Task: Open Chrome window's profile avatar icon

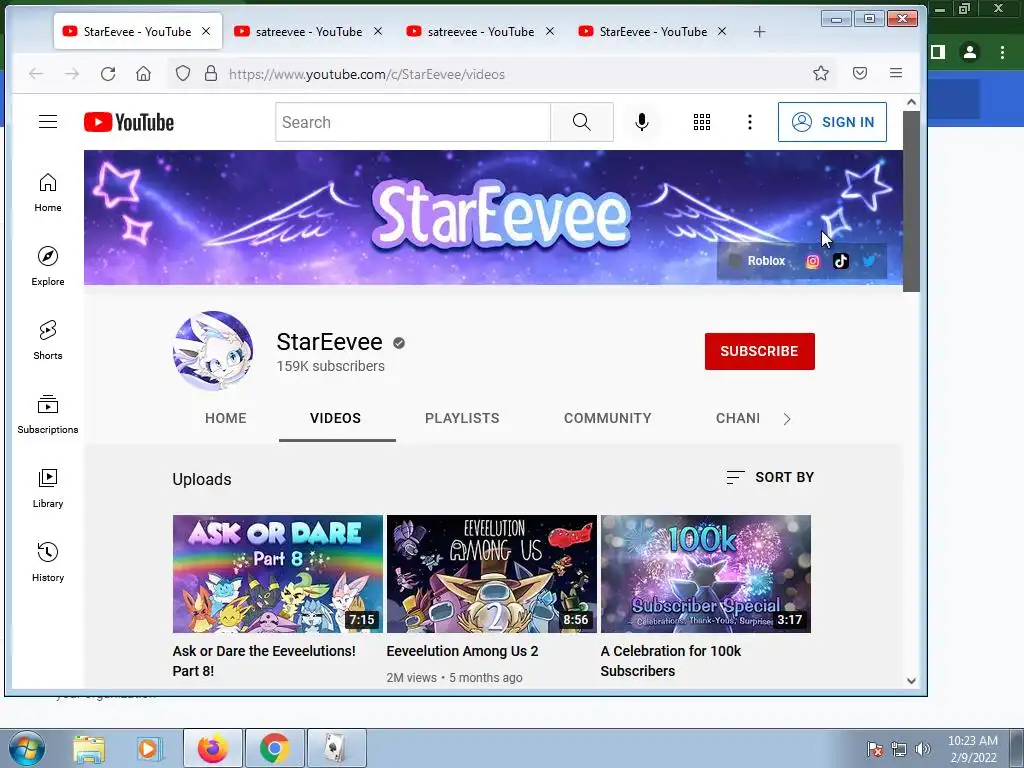Action: (x=970, y=52)
